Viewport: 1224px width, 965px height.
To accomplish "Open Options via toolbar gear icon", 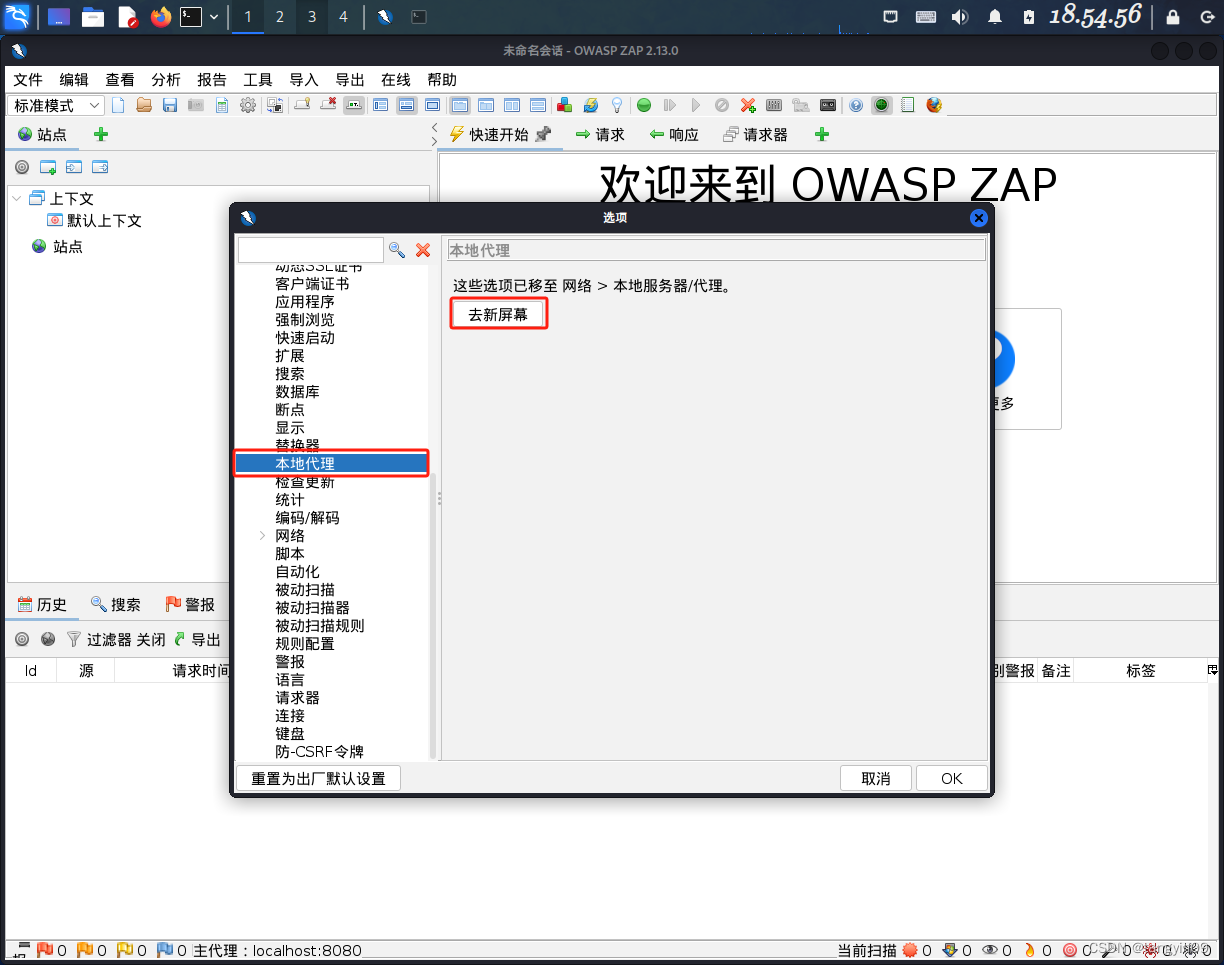I will 248,105.
